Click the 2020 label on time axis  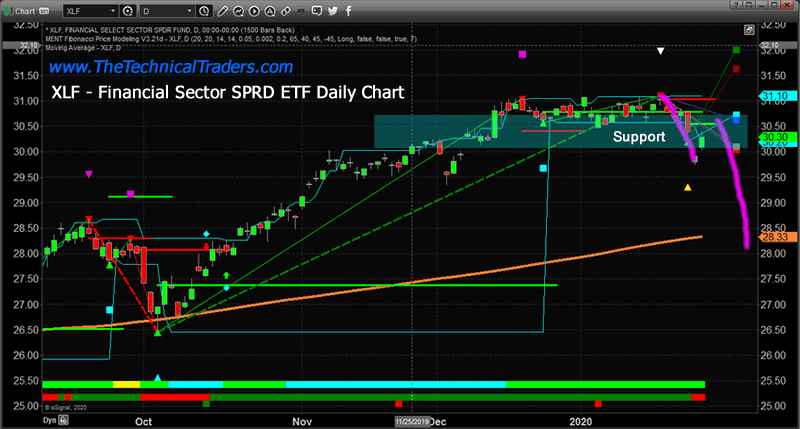(x=581, y=422)
